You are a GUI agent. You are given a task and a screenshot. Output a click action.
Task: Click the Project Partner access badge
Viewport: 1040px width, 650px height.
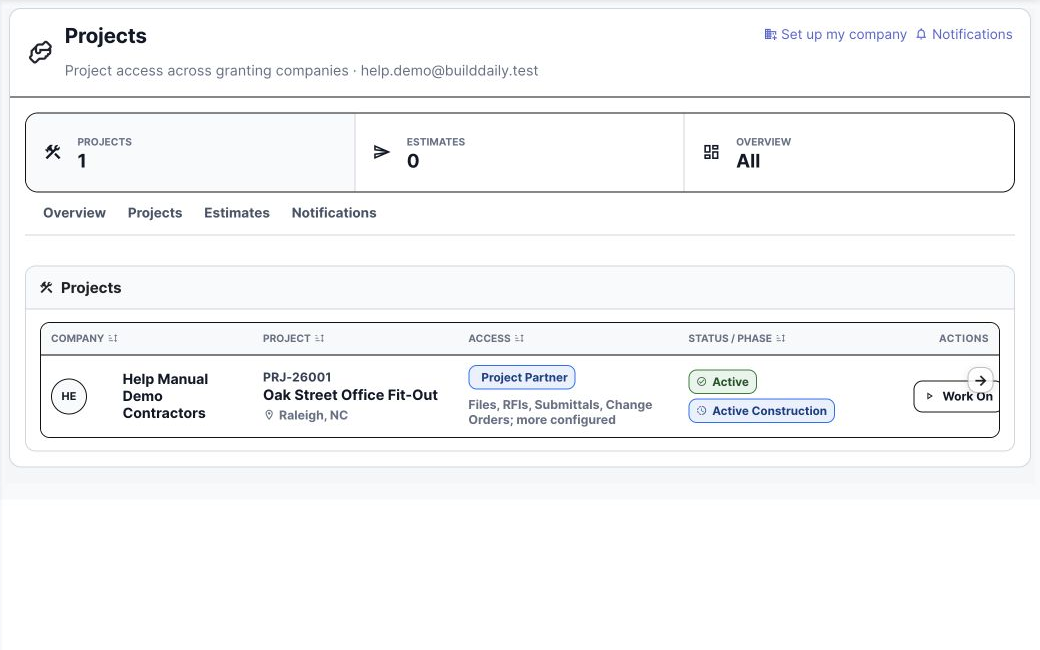pos(522,377)
